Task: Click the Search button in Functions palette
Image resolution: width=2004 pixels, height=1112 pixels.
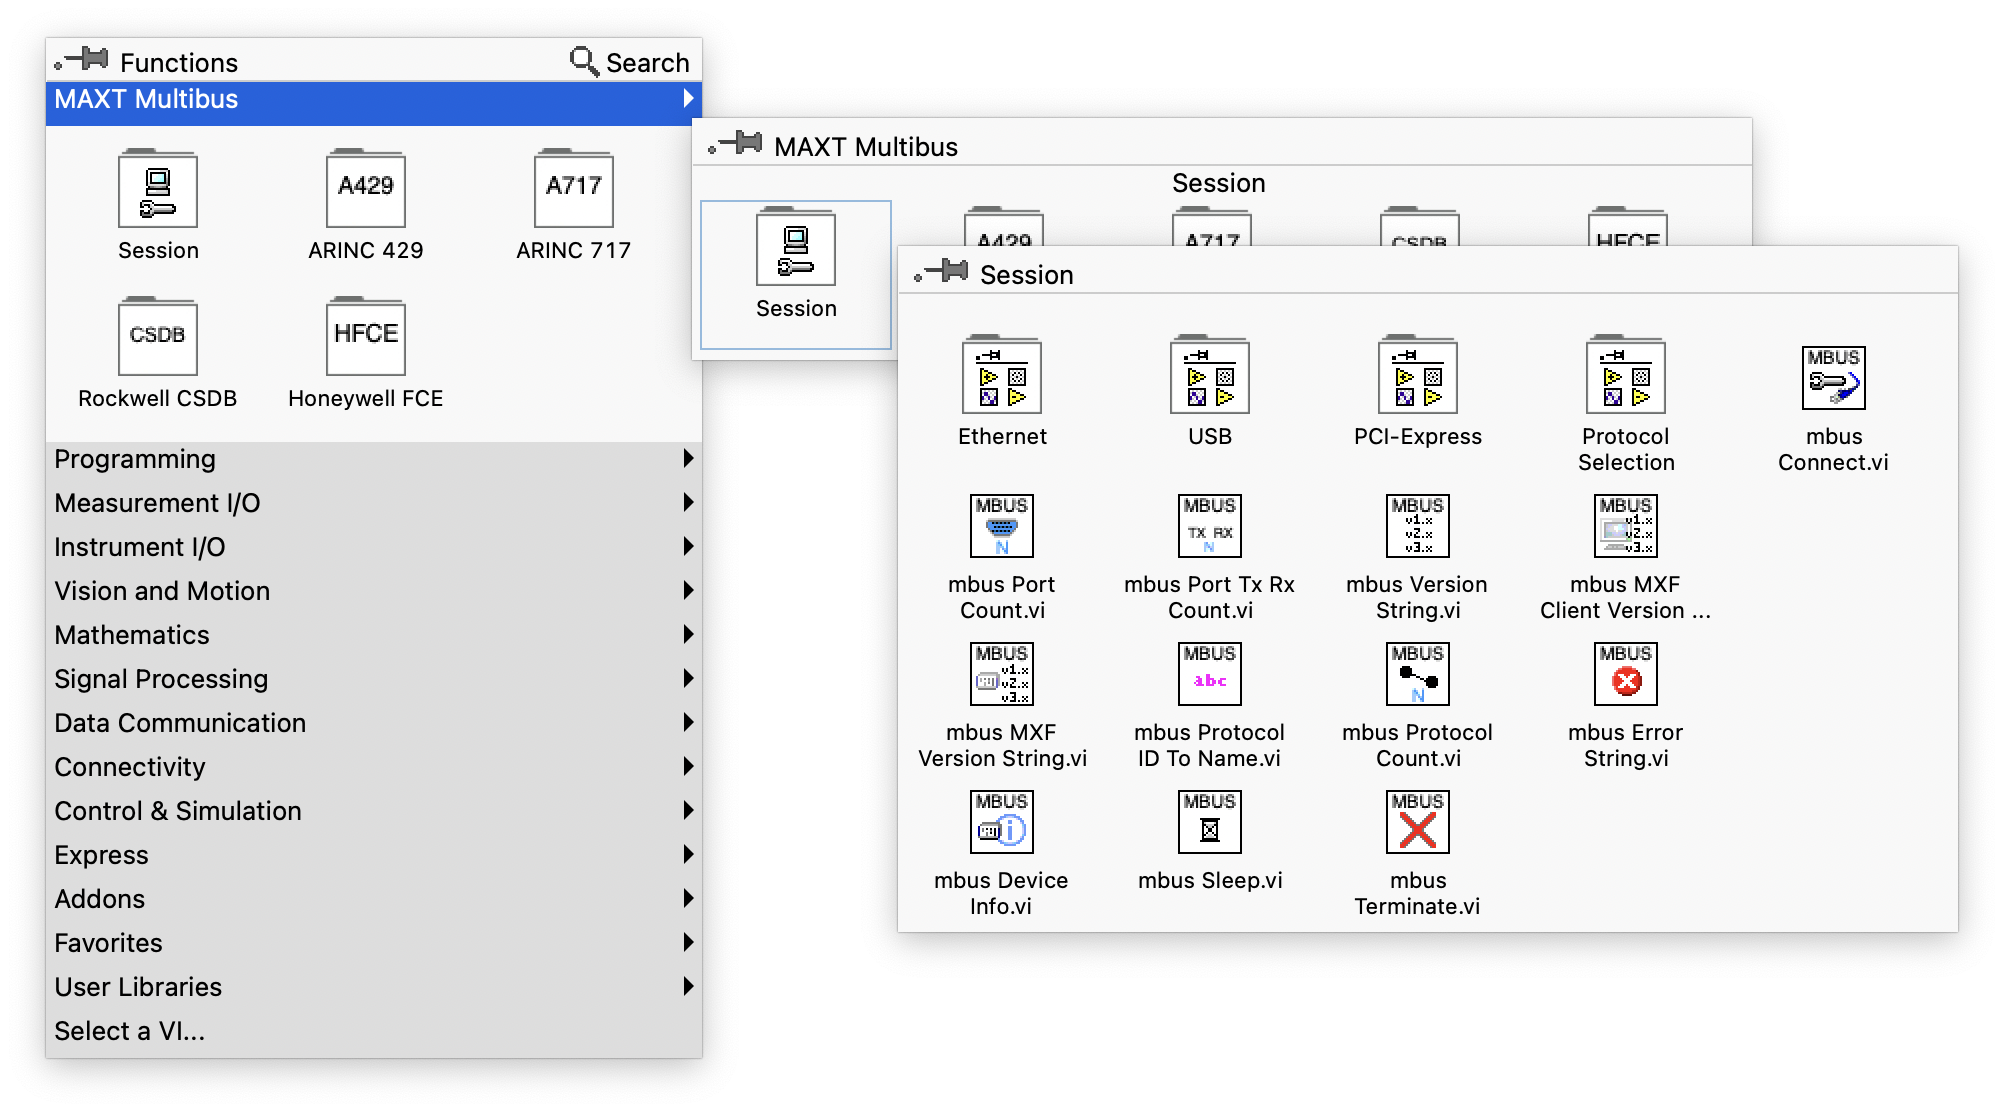Action: click(630, 62)
